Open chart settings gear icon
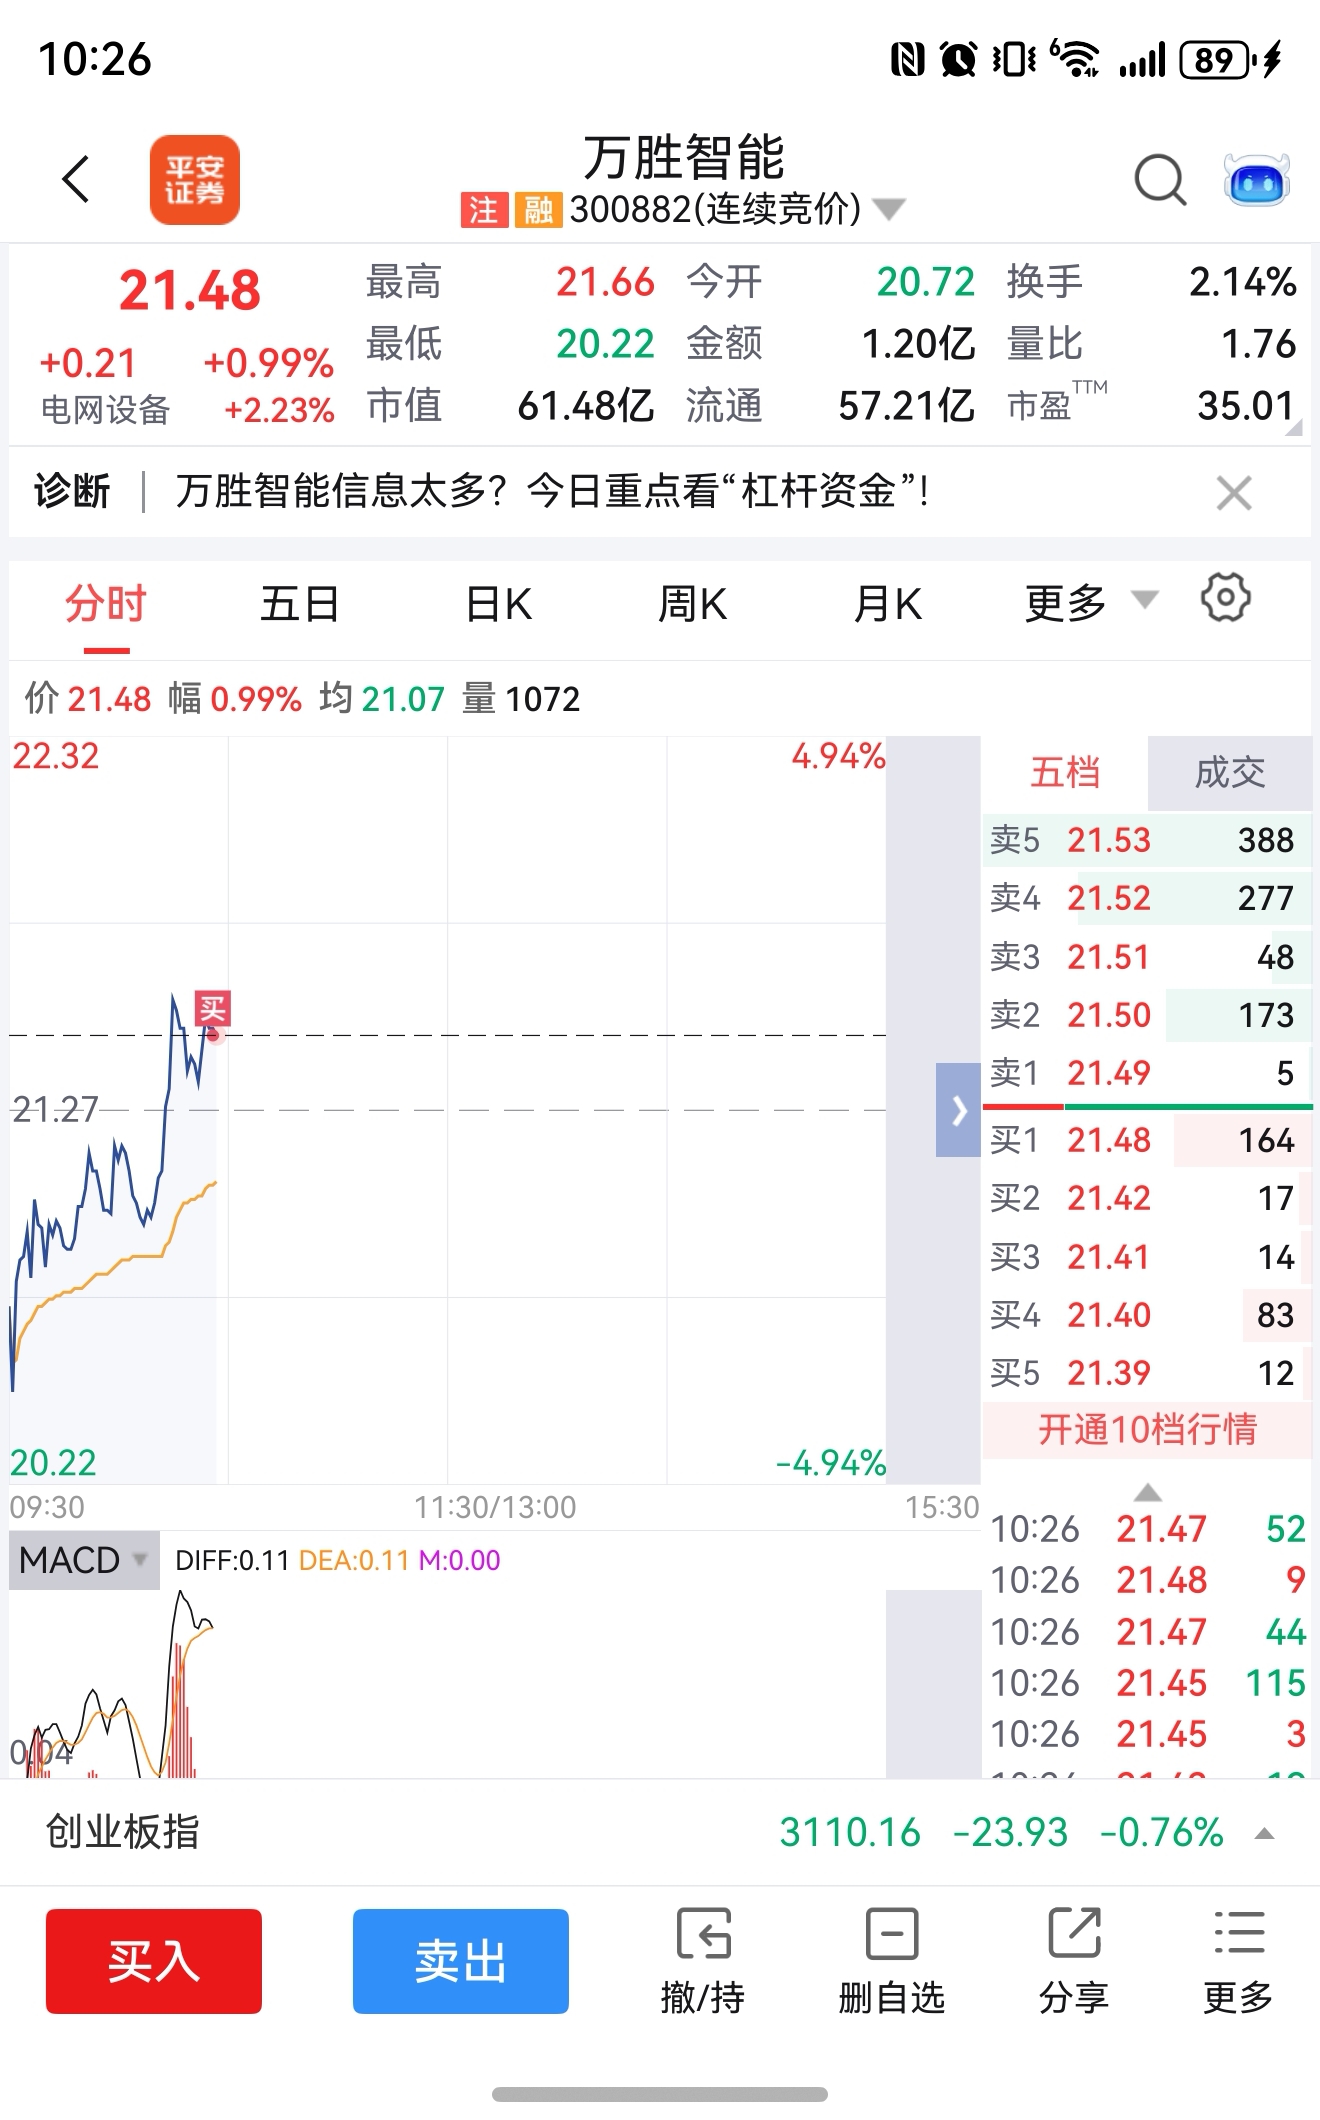 1225,598
